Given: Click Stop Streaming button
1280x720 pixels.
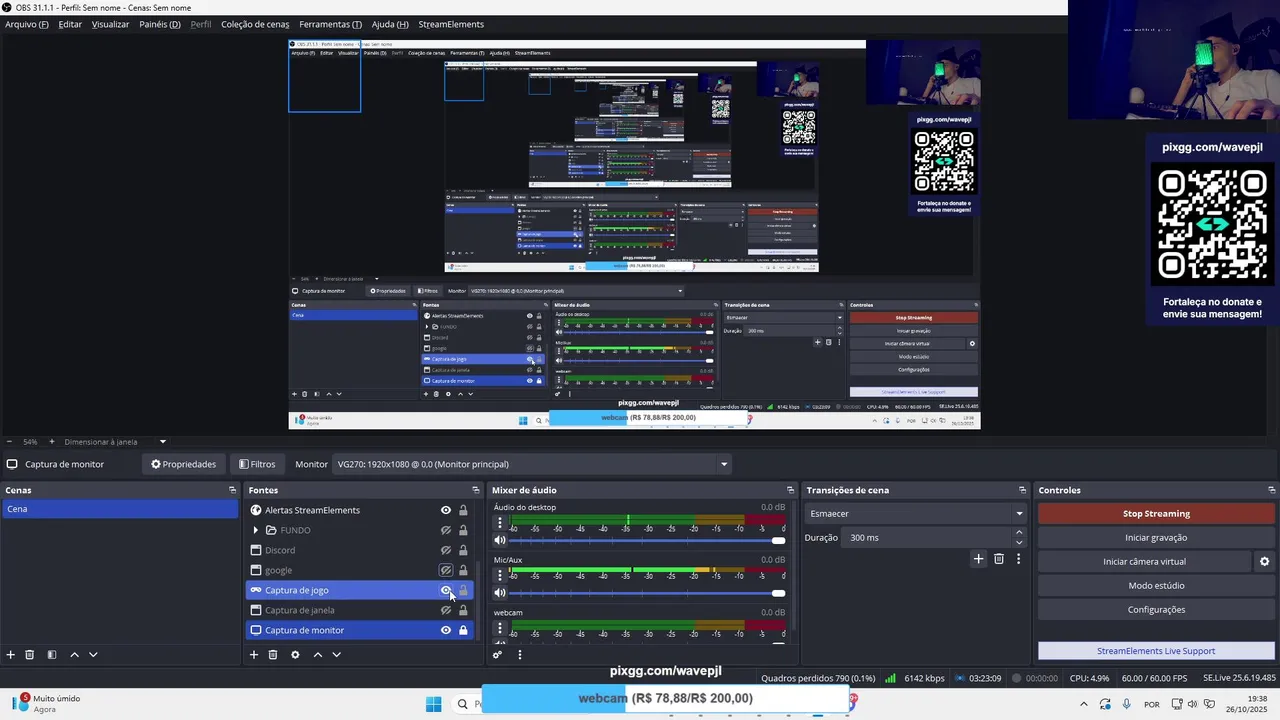Looking at the screenshot, I should coord(1156,514).
